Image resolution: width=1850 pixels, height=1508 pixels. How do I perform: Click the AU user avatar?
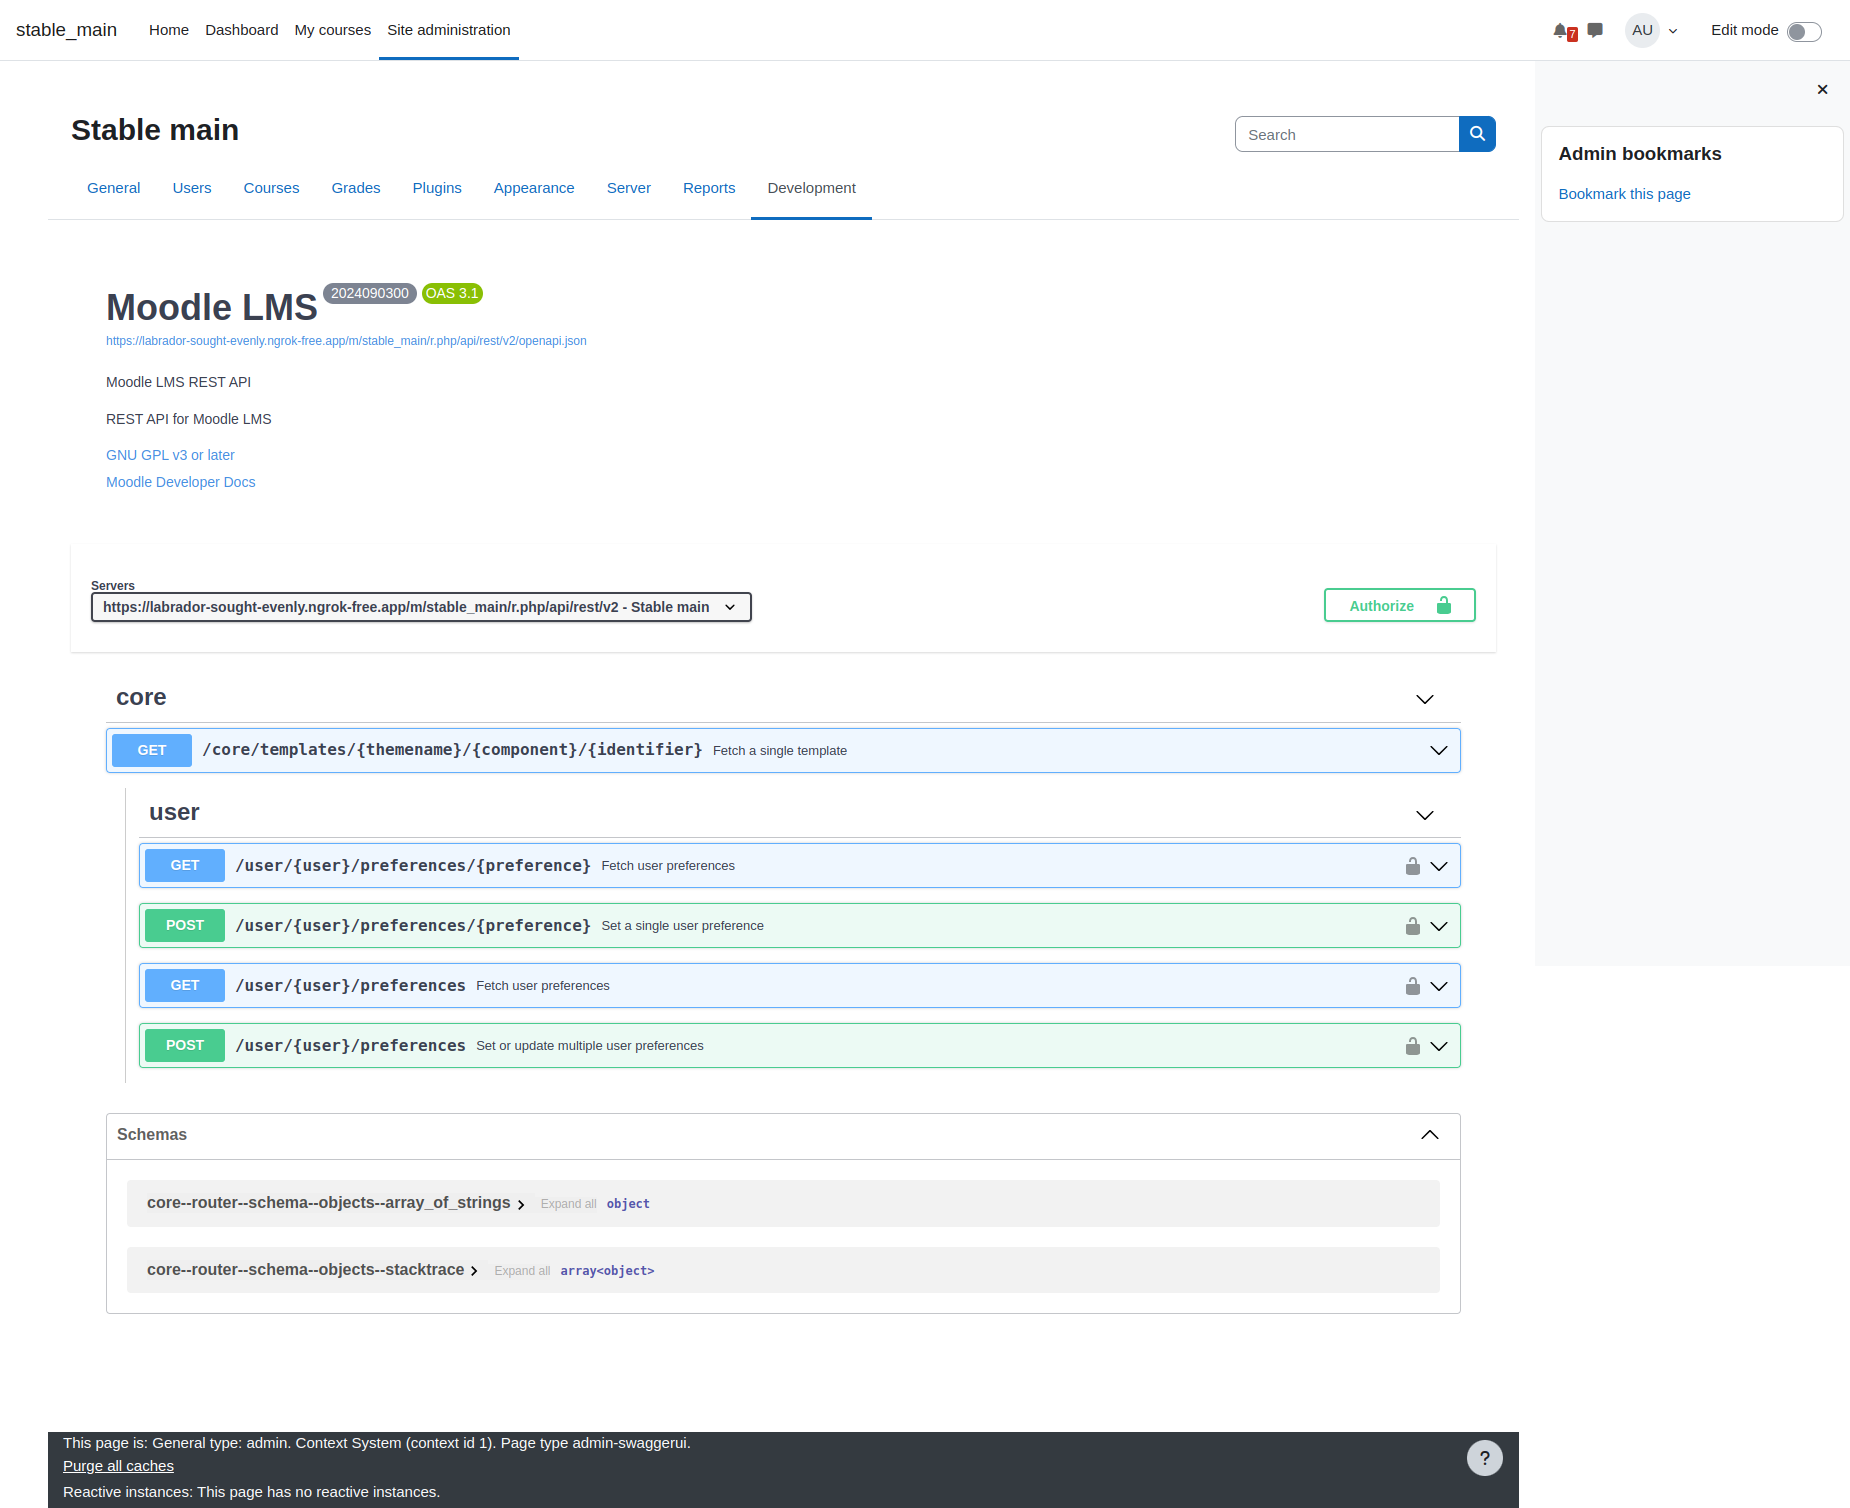tap(1642, 30)
